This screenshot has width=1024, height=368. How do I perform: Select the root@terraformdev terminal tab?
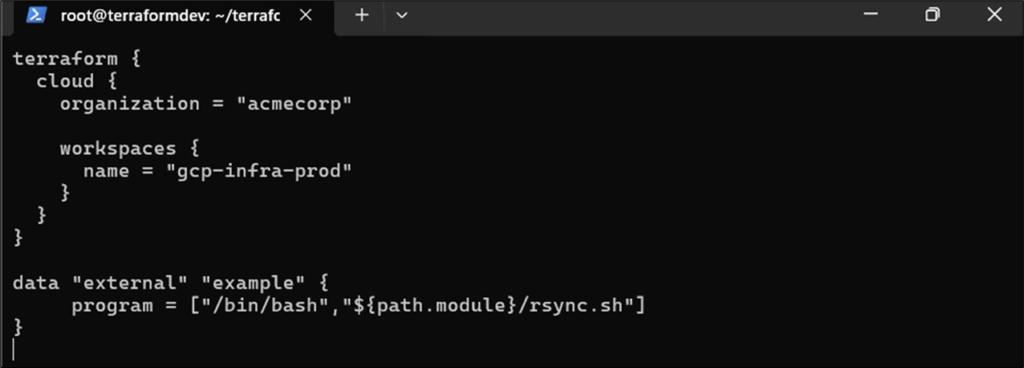coord(170,16)
